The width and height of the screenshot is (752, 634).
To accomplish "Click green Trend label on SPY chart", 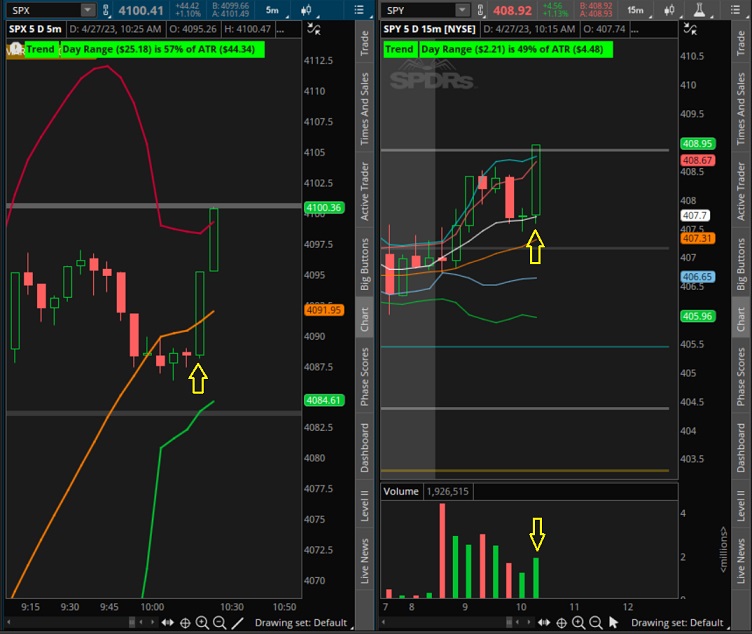I will 400,49.
